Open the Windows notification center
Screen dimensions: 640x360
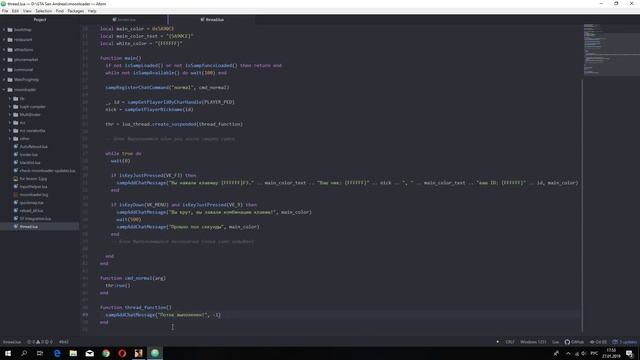pos(629,353)
